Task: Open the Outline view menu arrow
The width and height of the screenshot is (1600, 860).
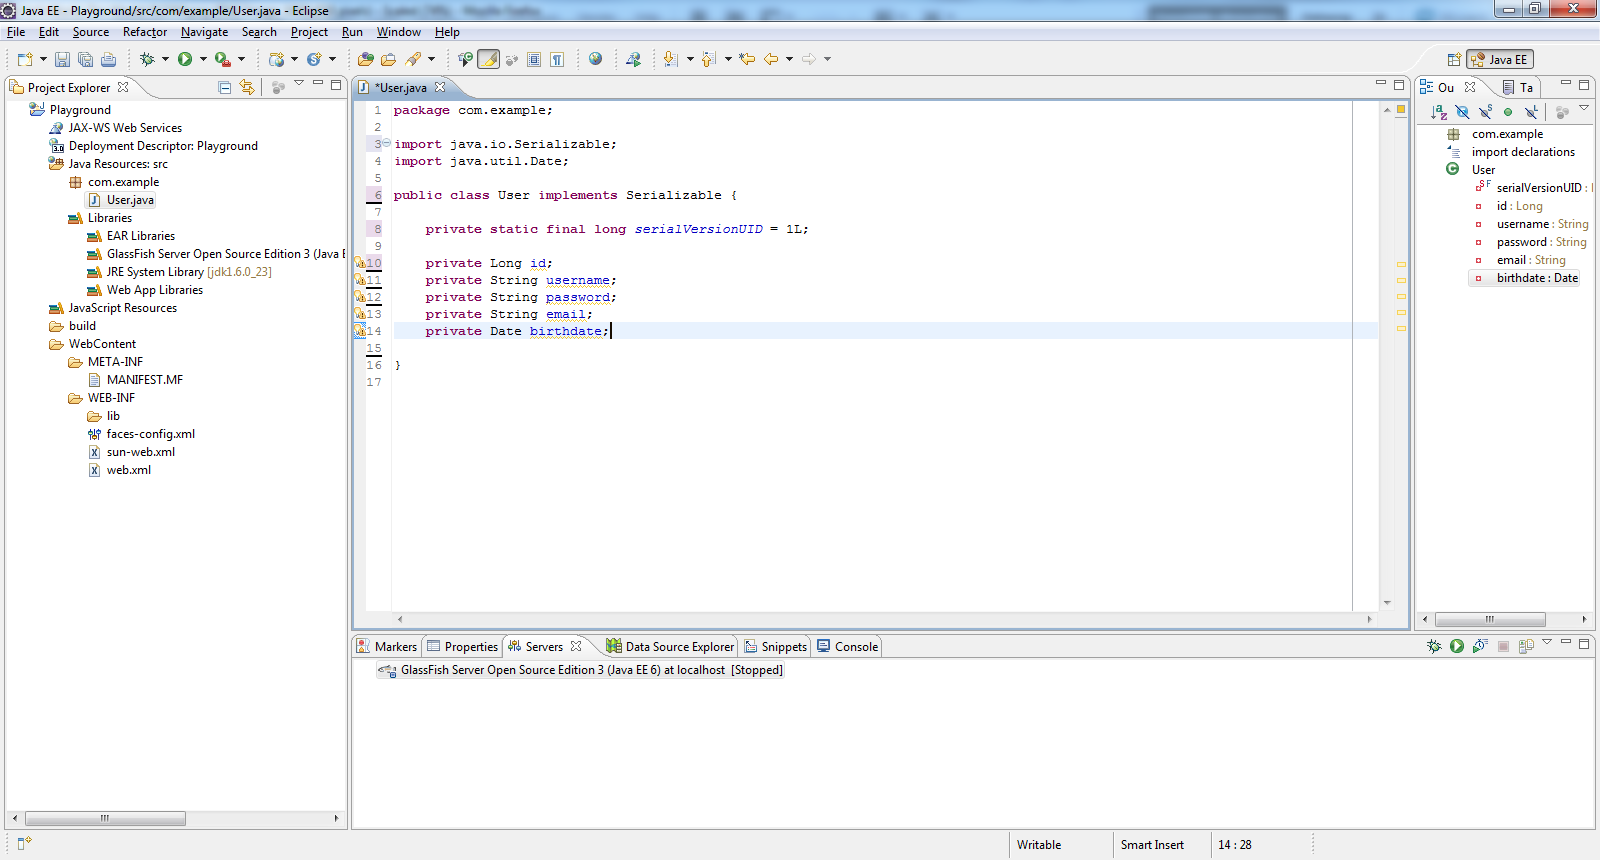Action: point(1584,107)
